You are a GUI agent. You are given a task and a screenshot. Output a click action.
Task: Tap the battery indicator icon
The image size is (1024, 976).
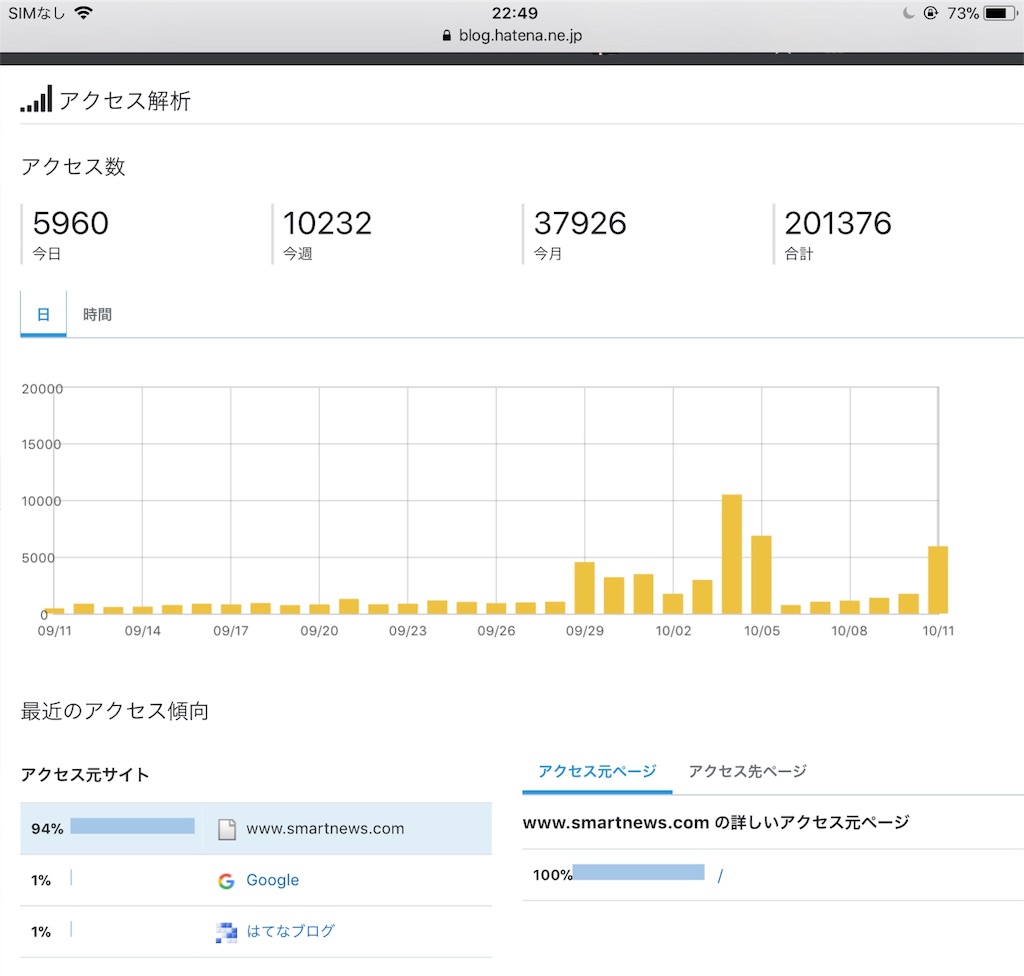(1000, 13)
